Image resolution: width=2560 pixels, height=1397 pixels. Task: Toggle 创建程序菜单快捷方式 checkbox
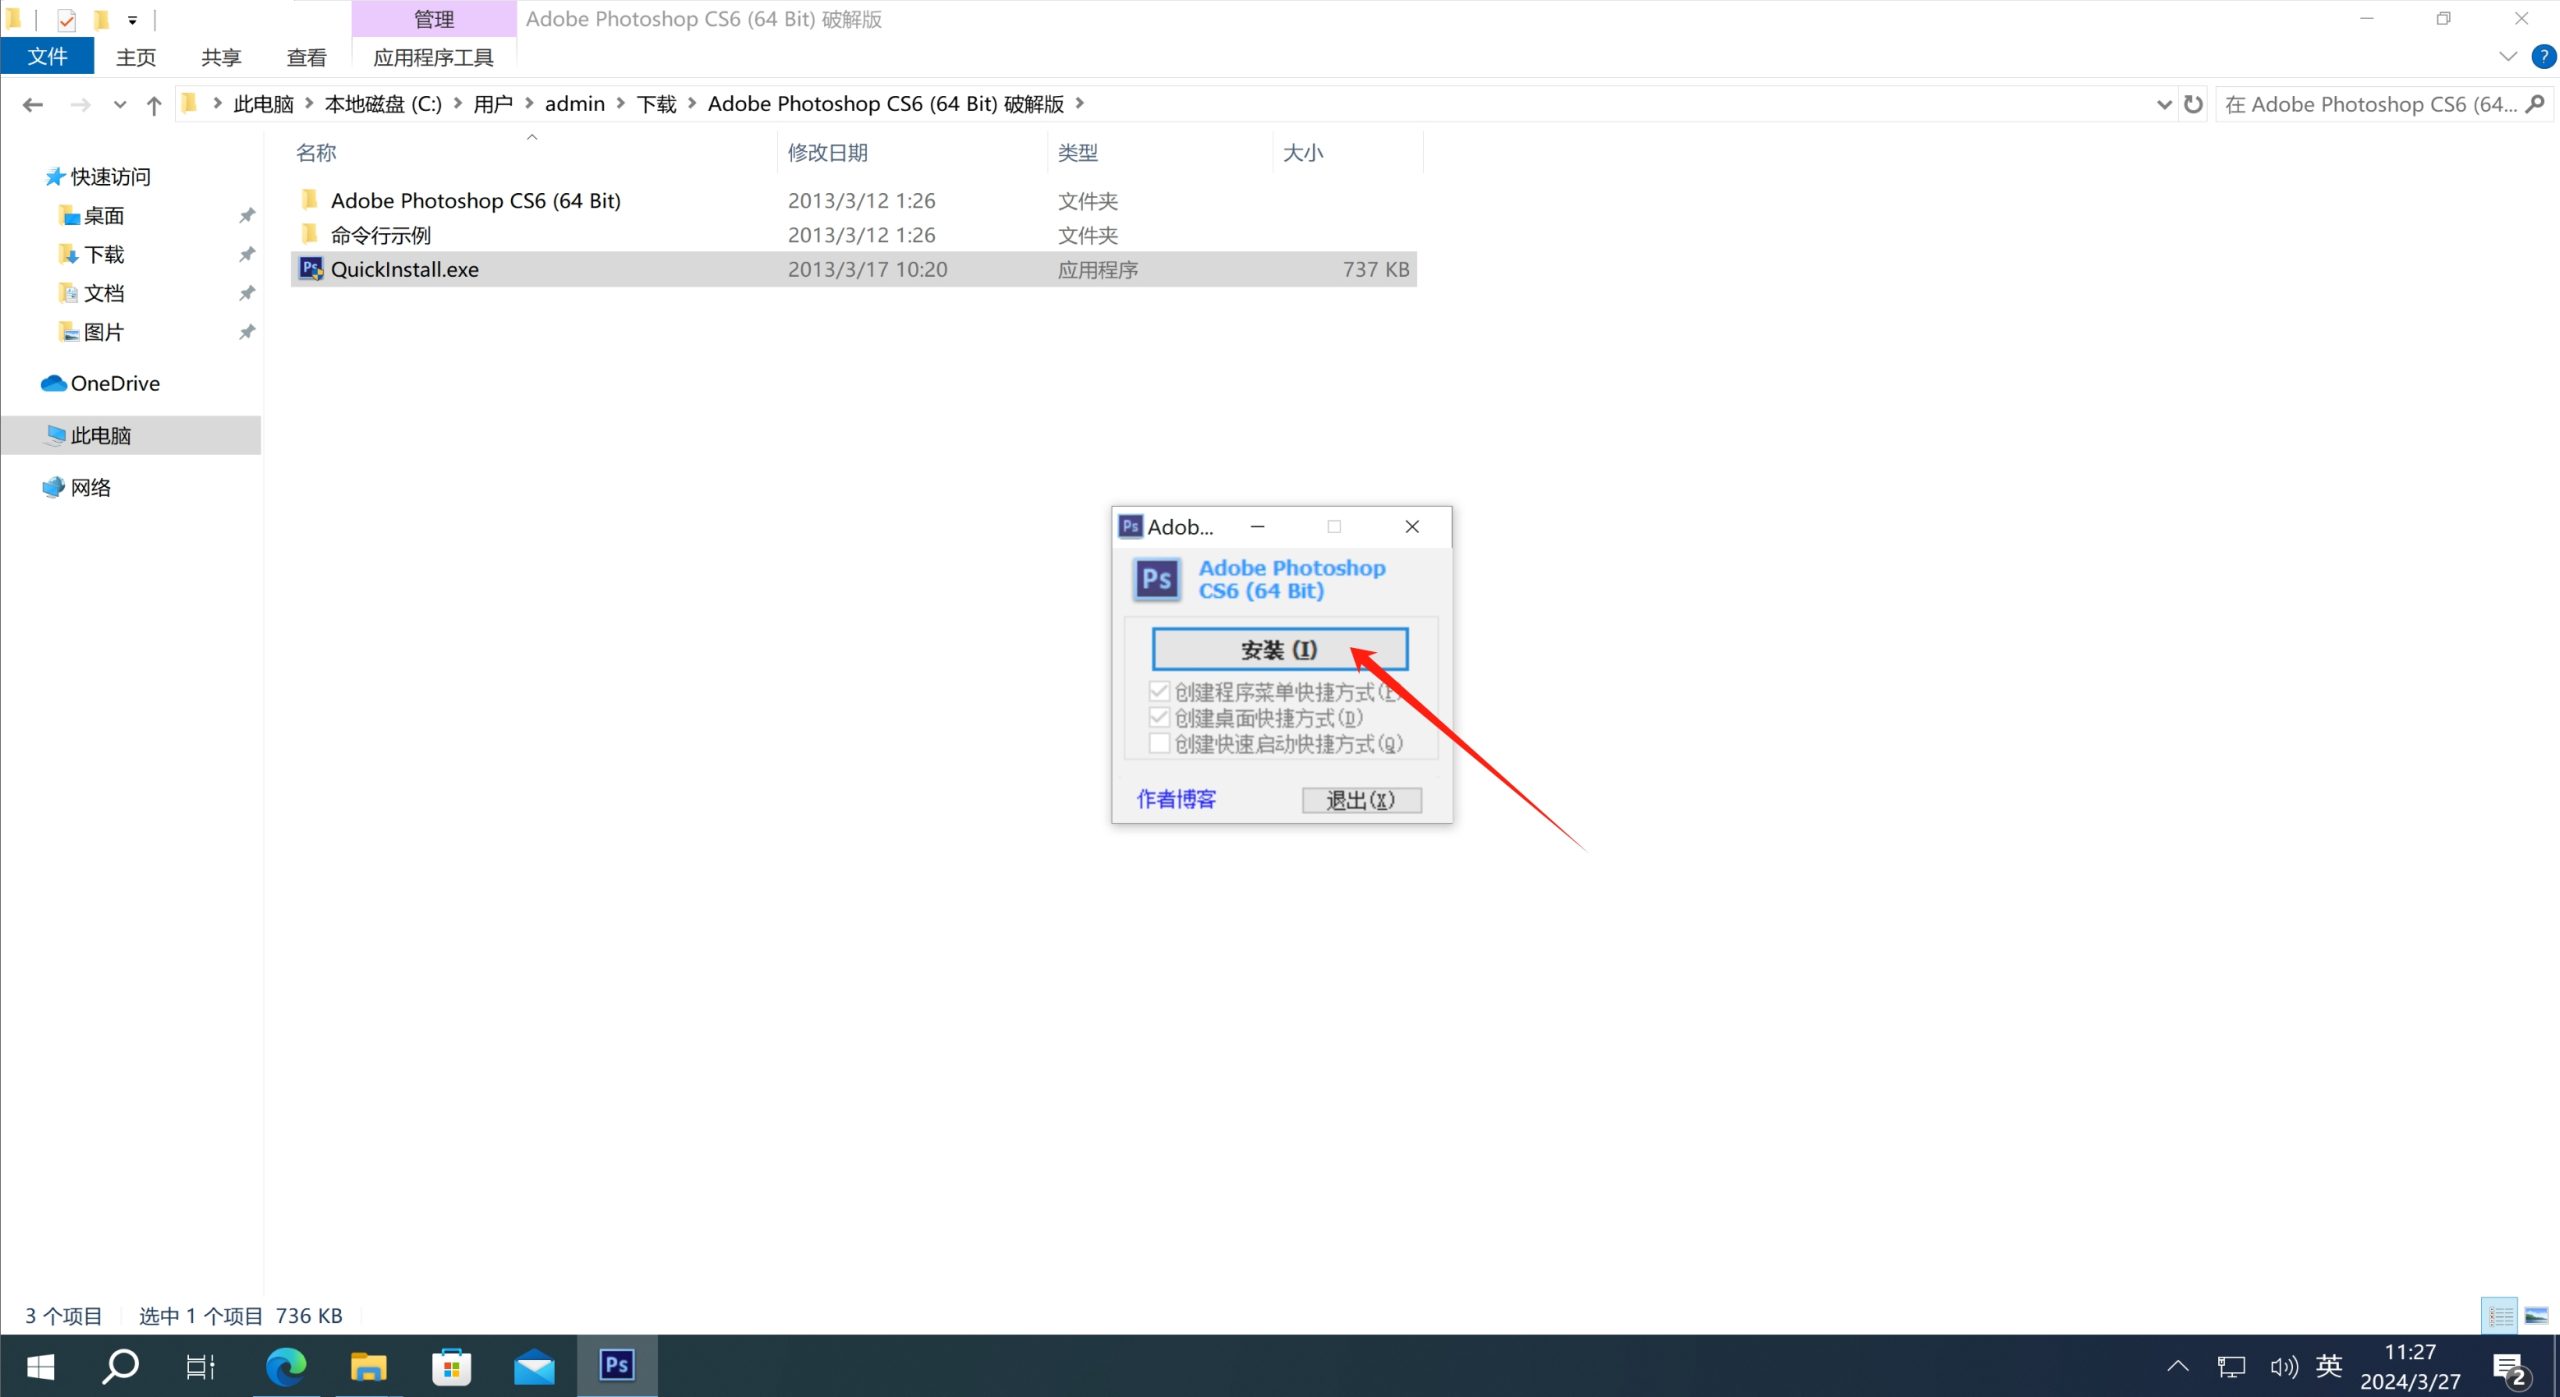coord(1159,691)
